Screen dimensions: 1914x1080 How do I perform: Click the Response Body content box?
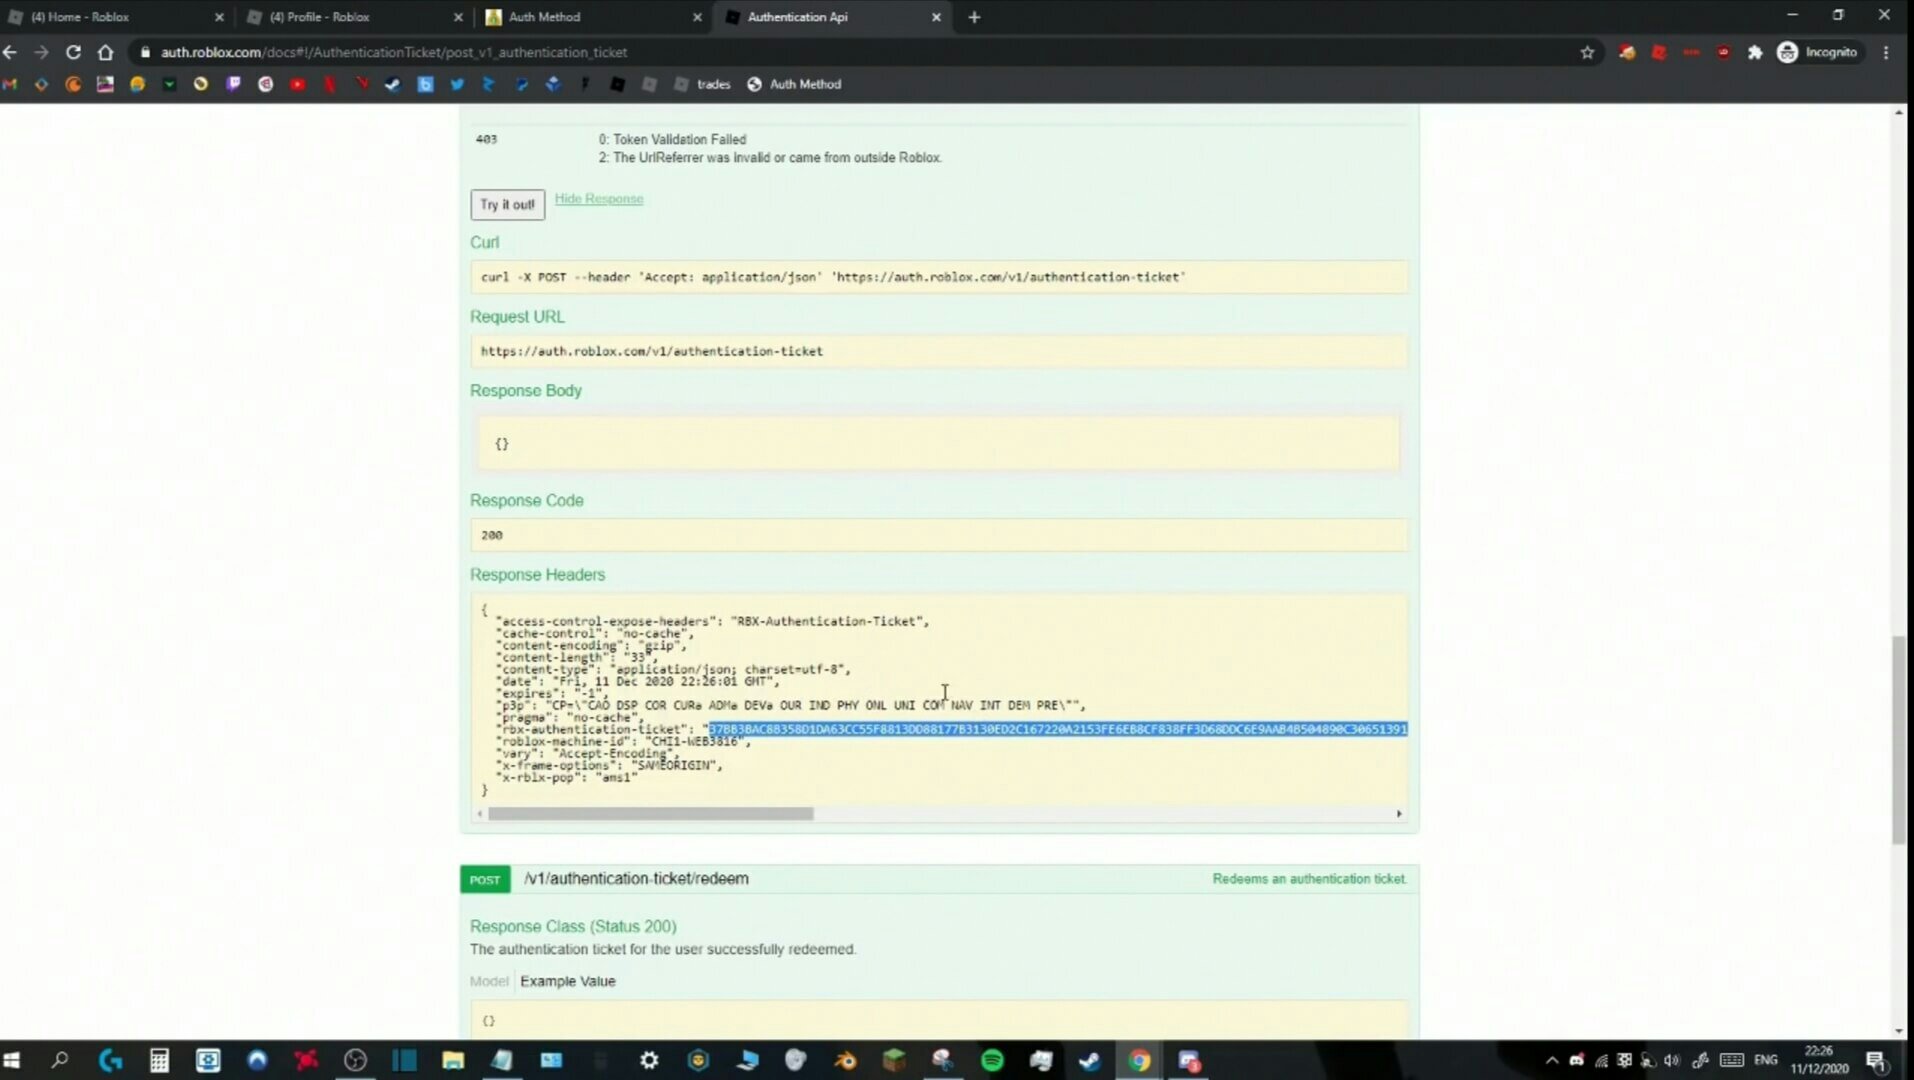click(939, 443)
